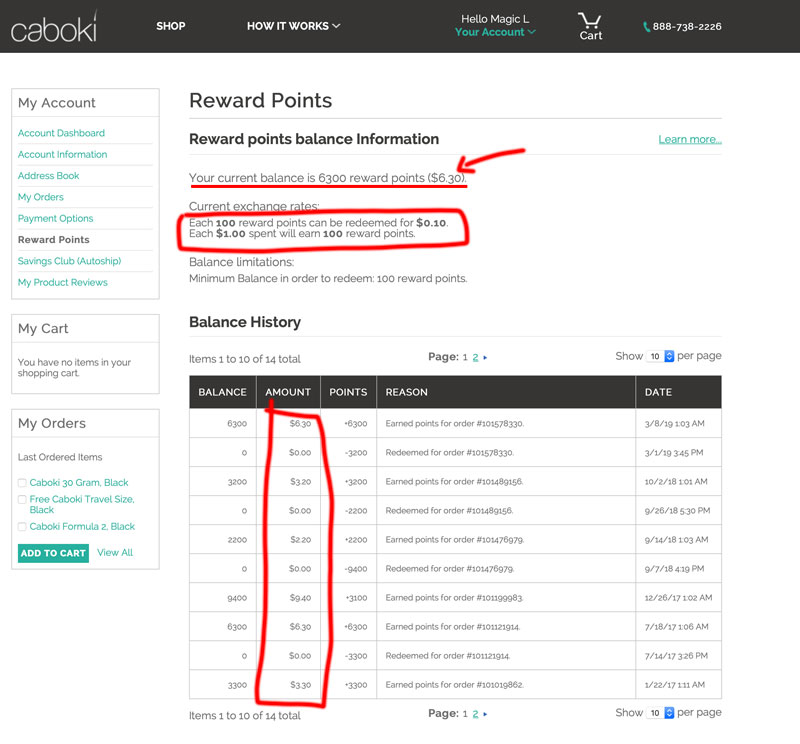This screenshot has height=744, width=800.
Task: Click the phone number 888-738-2226
Action: 687,27
